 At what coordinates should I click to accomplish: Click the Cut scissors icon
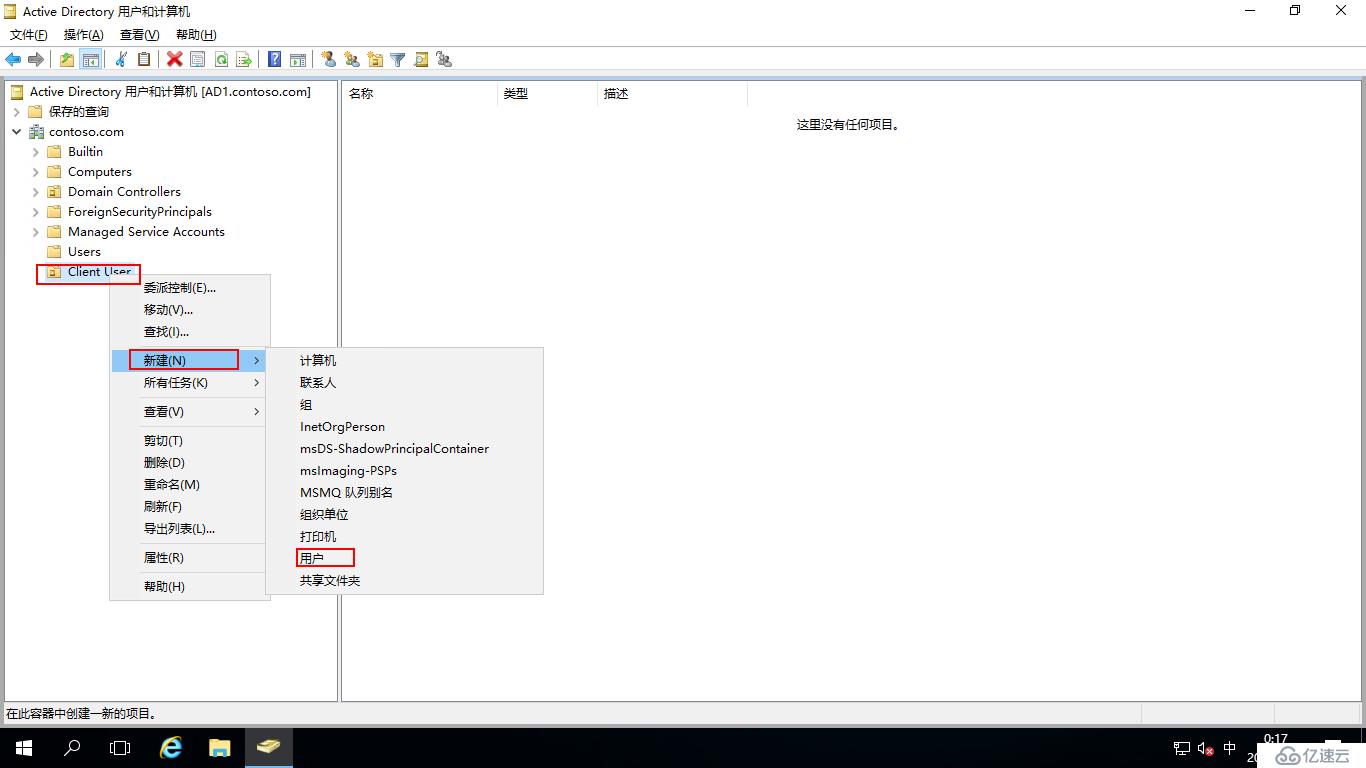[x=121, y=59]
